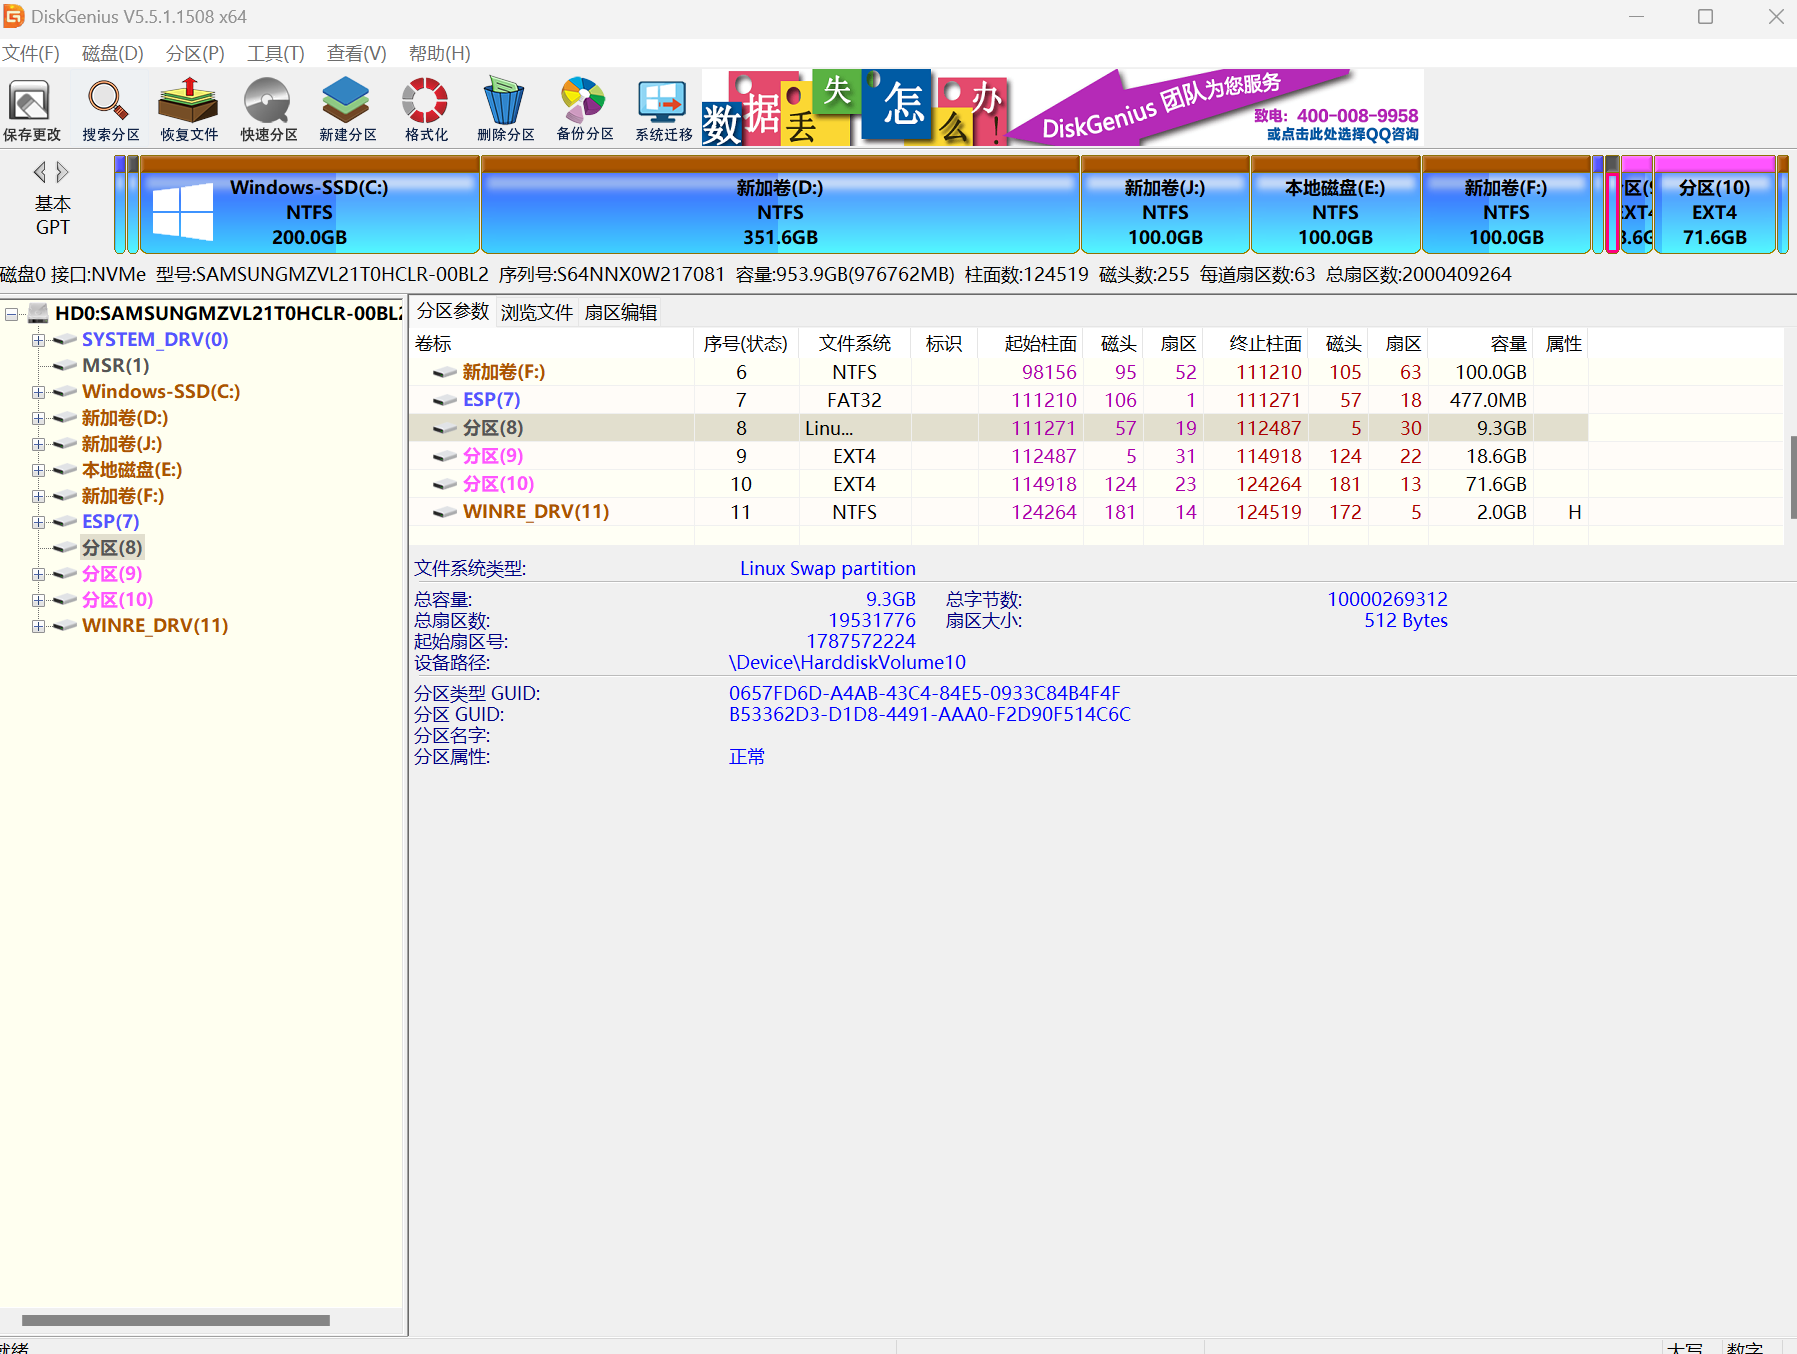Select the Windows-SSD(C:) block in disk map
This screenshot has width=1797, height=1354.
tap(310, 205)
